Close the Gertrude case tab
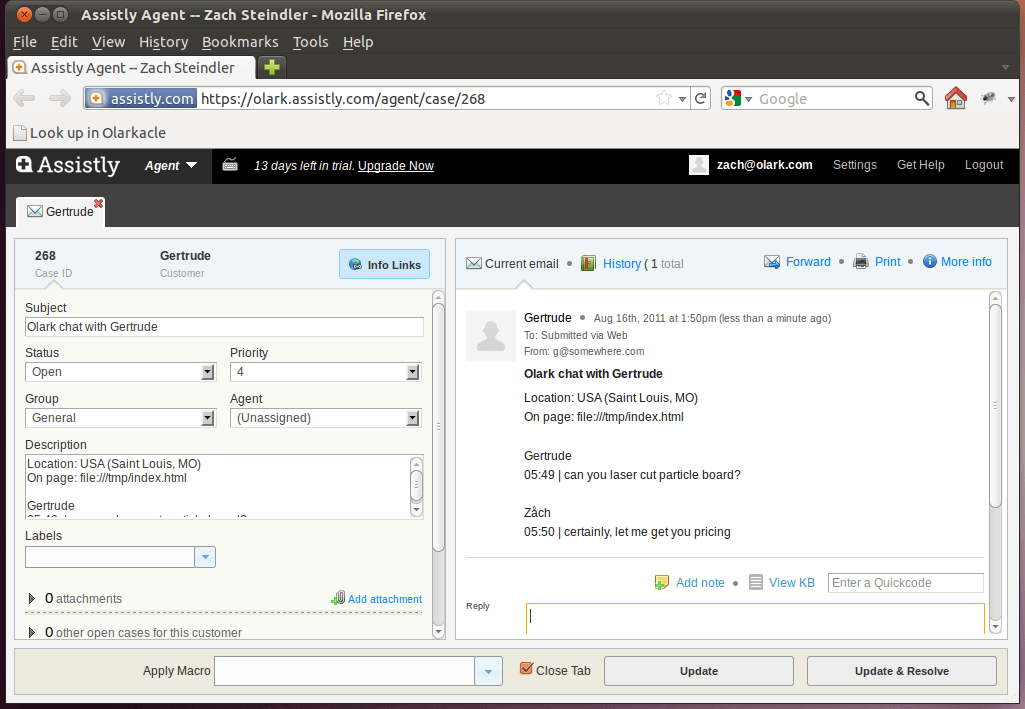Image resolution: width=1025 pixels, height=709 pixels. (x=98, y=203)
